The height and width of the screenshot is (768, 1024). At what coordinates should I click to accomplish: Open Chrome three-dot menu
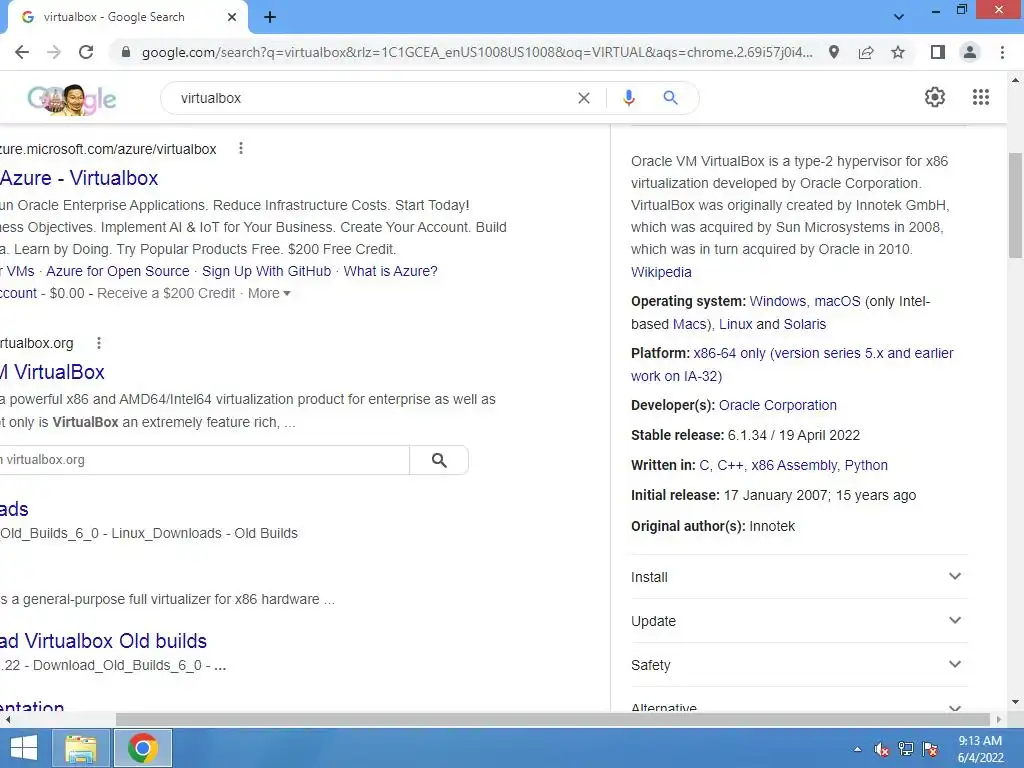(x=1002, y=52)
